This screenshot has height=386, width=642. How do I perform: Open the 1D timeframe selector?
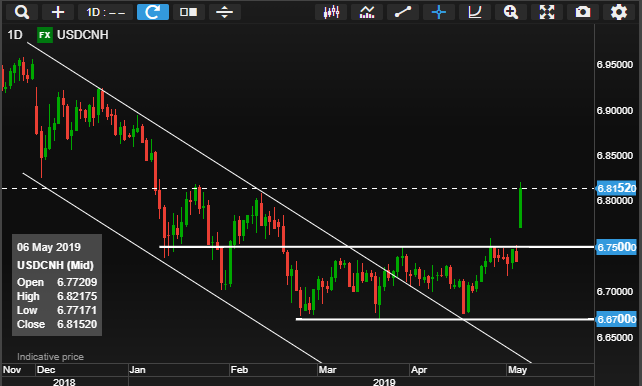pos(105,12)
